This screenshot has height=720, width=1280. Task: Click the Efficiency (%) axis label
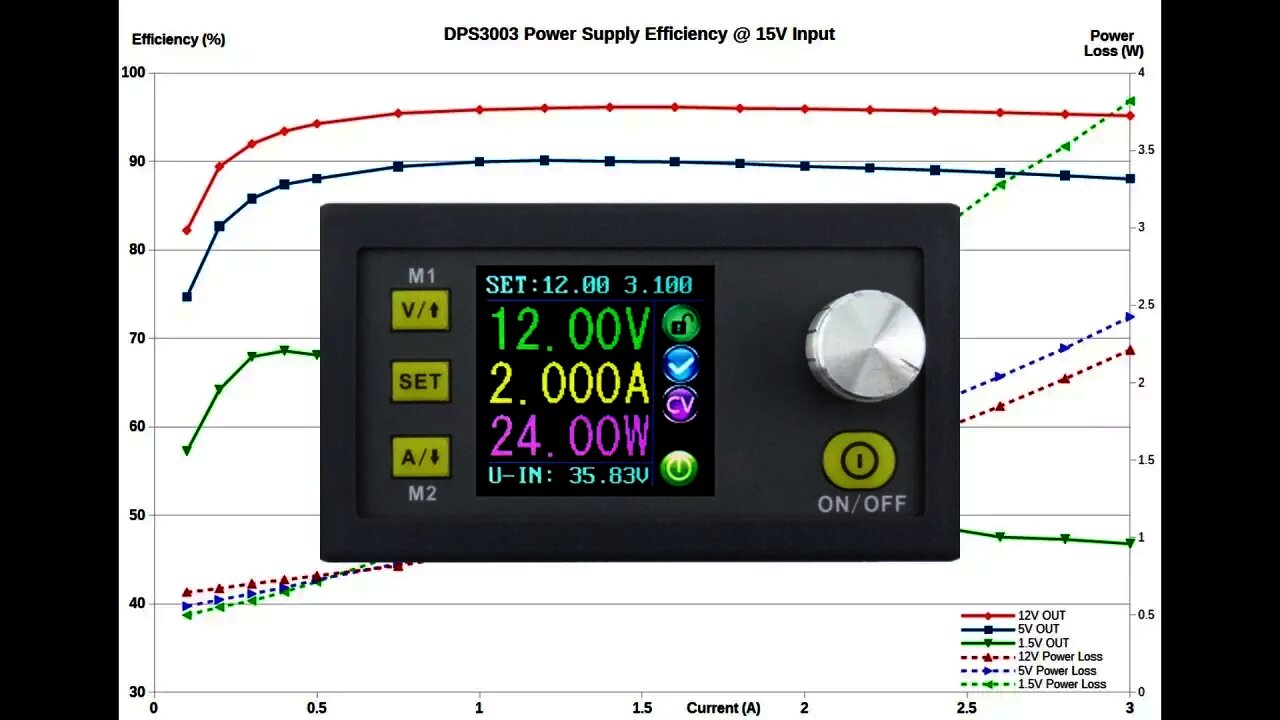click(178, 40)
